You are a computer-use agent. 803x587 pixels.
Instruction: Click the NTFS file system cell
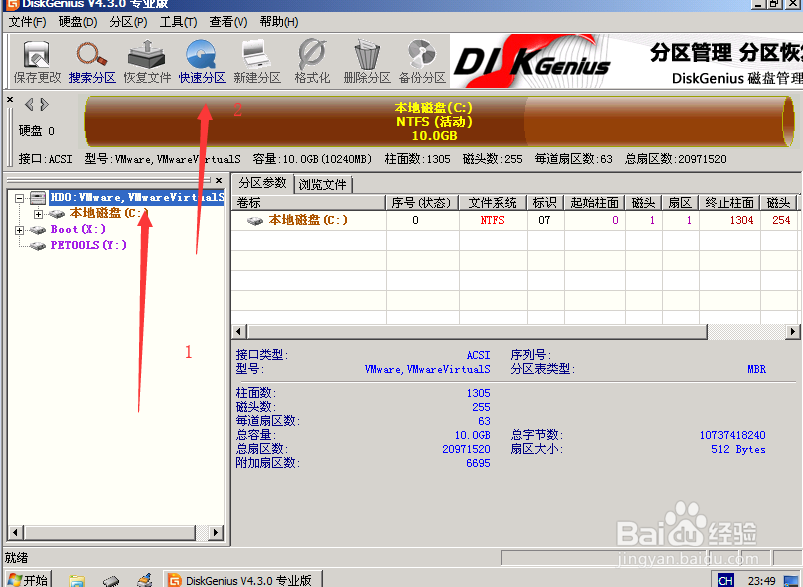coord(493,220)
